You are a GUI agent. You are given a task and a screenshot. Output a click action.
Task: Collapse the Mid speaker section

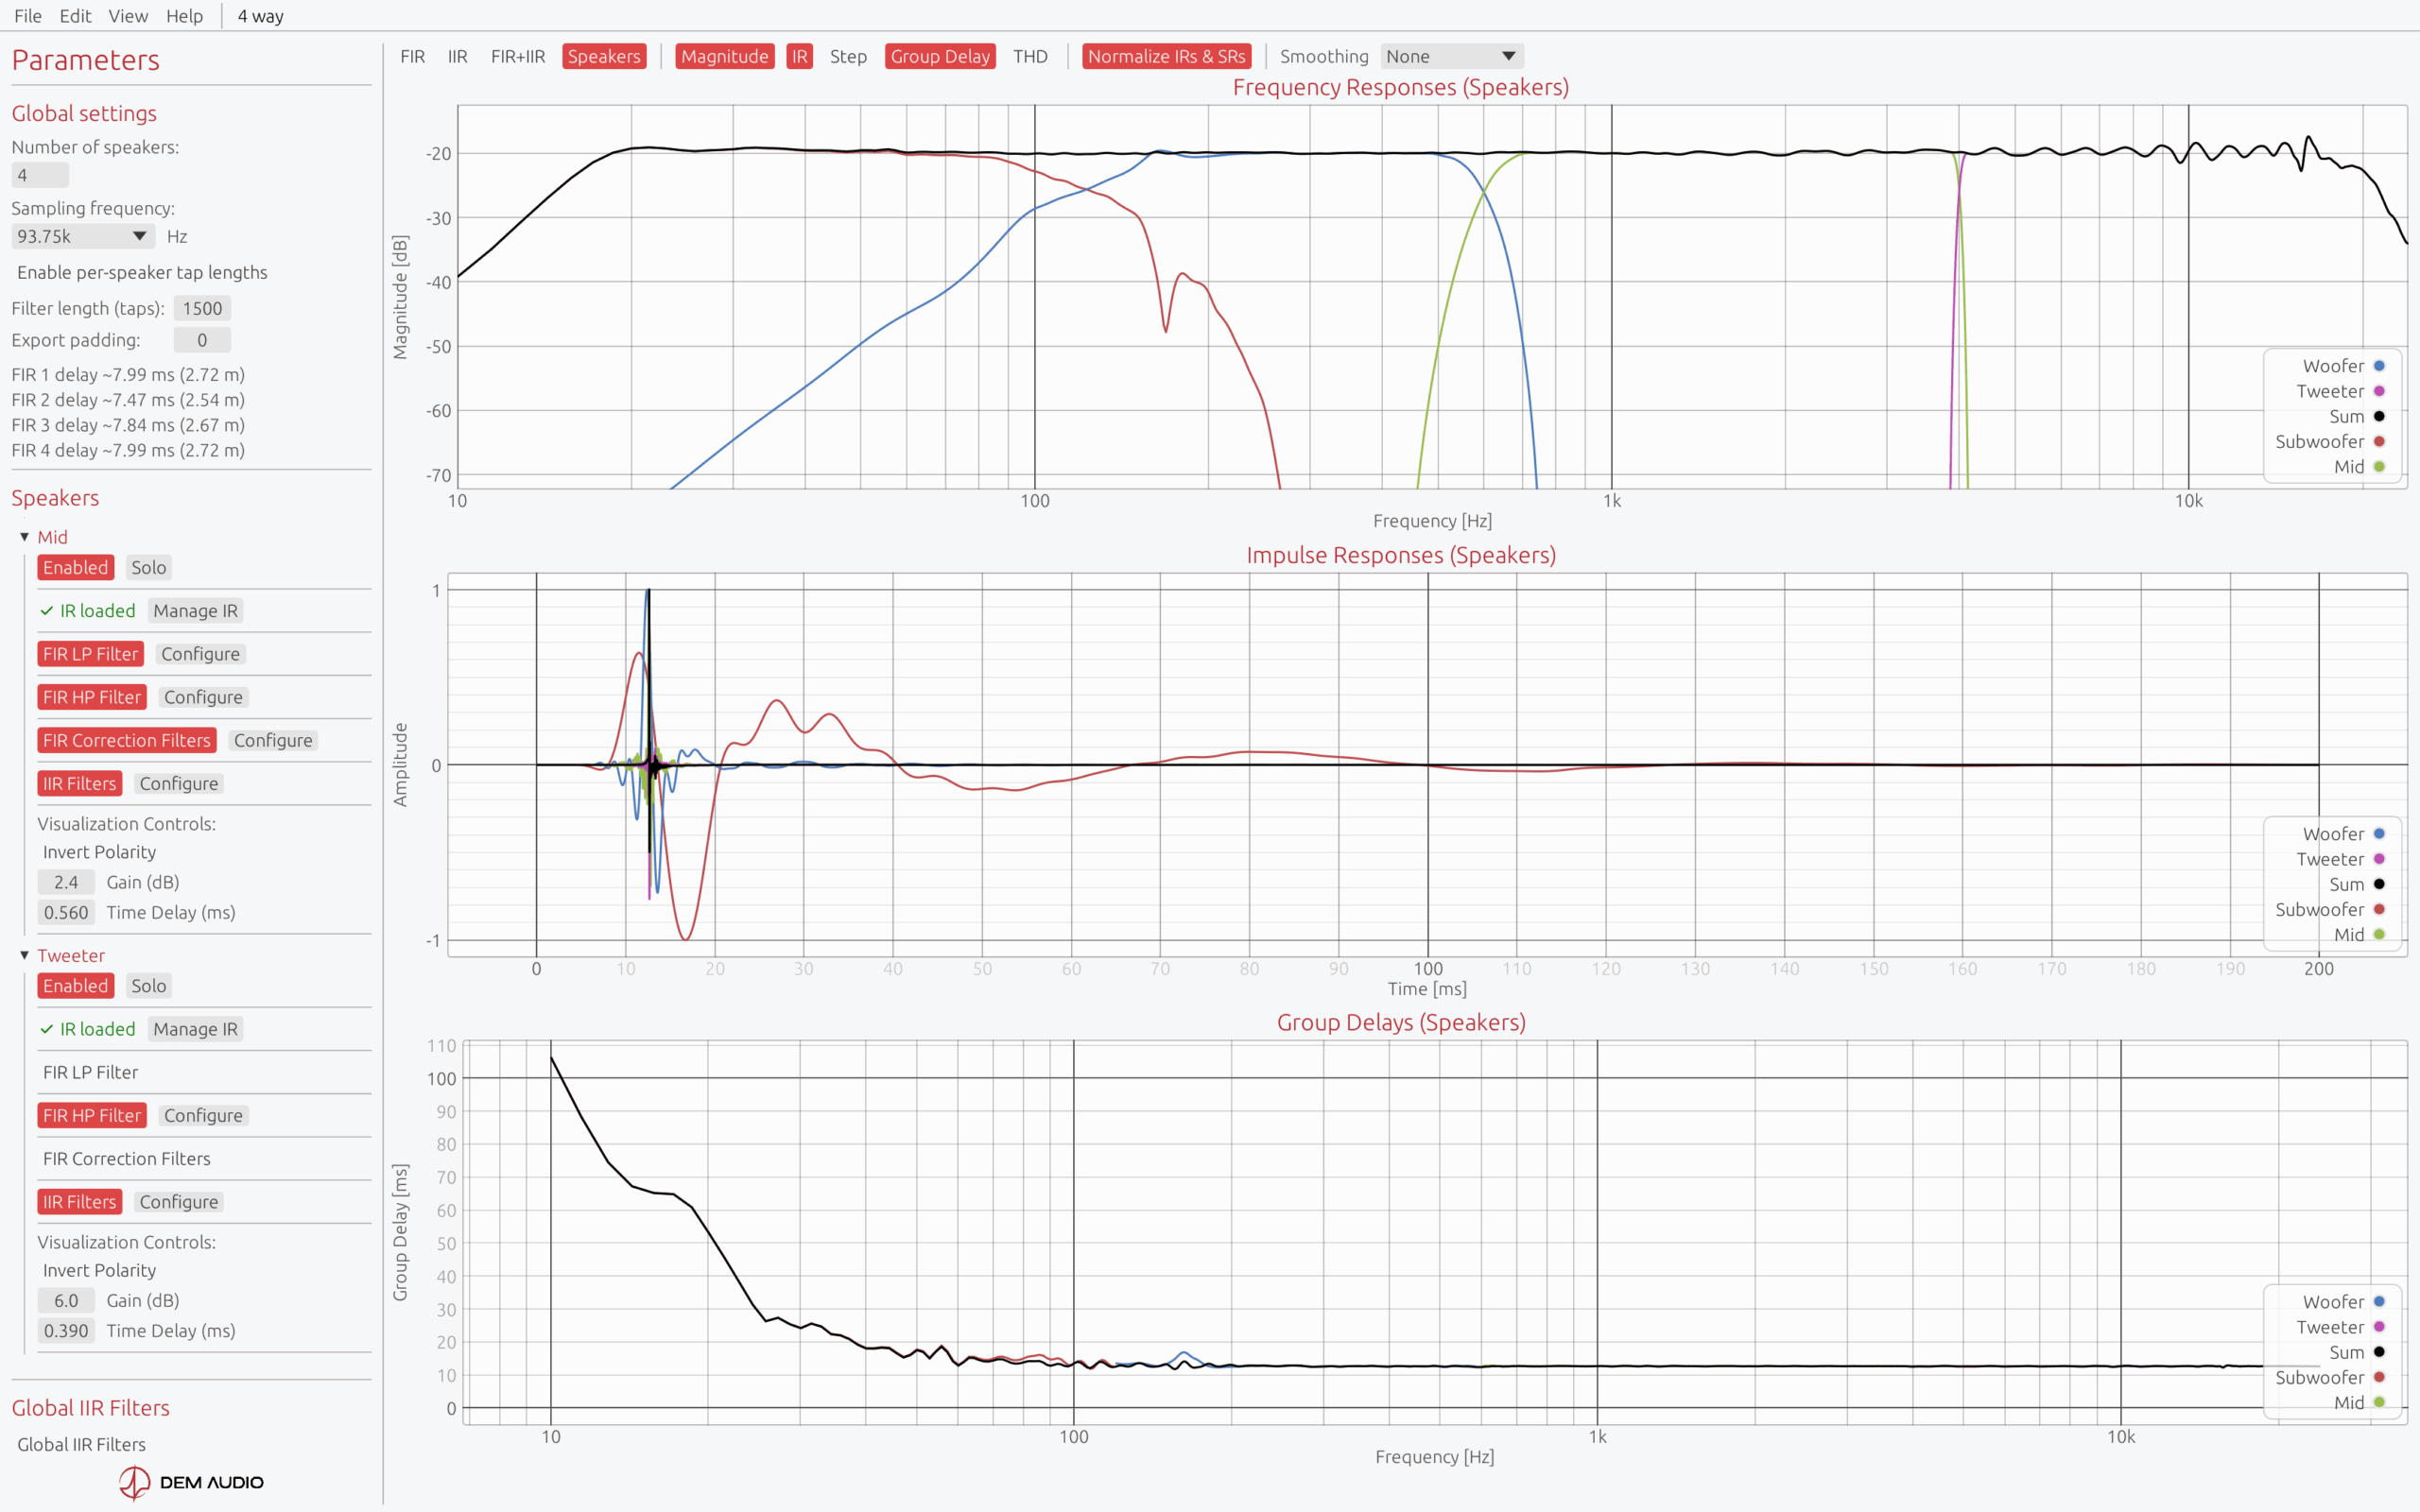click(x=25, y=537)
